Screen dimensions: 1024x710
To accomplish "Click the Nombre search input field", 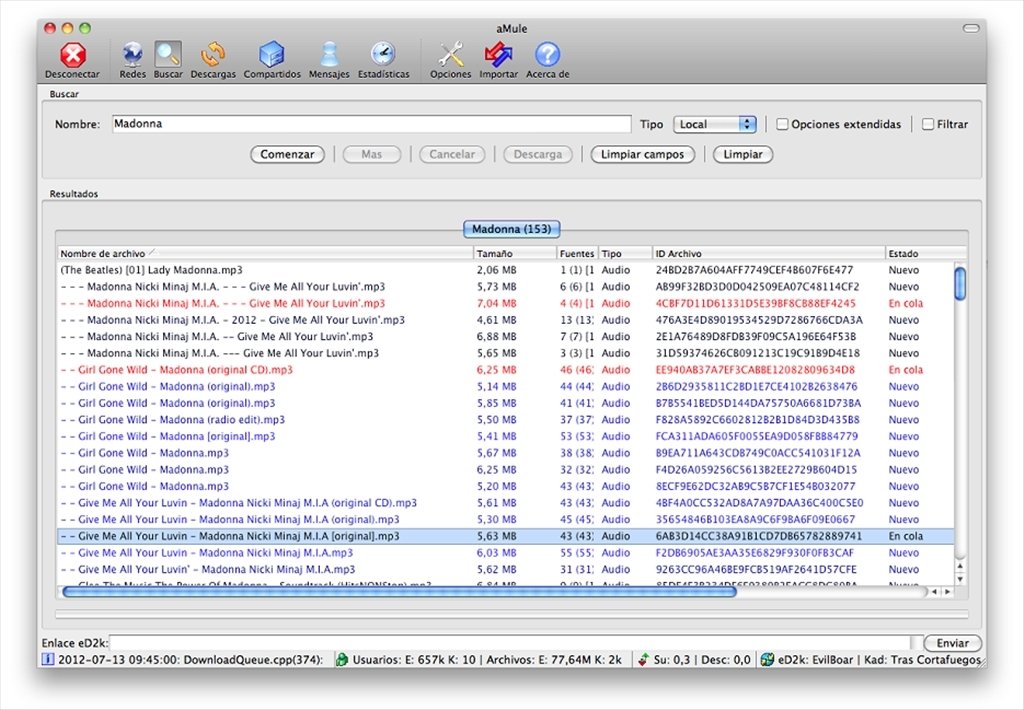I will 372,123.
